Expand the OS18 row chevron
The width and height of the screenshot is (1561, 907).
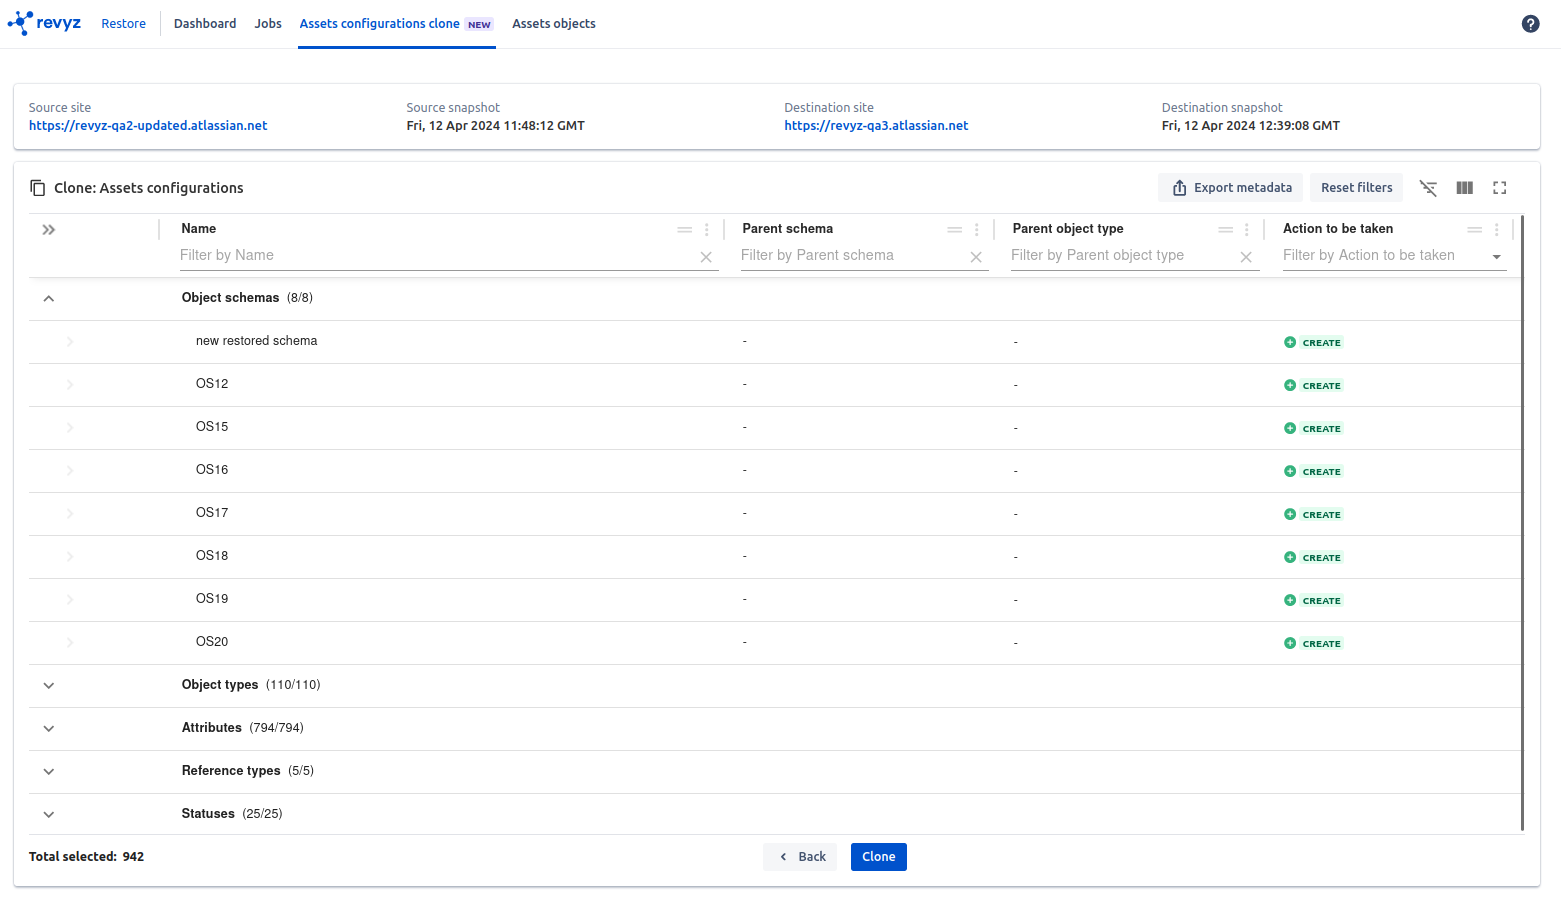(70, 557)
